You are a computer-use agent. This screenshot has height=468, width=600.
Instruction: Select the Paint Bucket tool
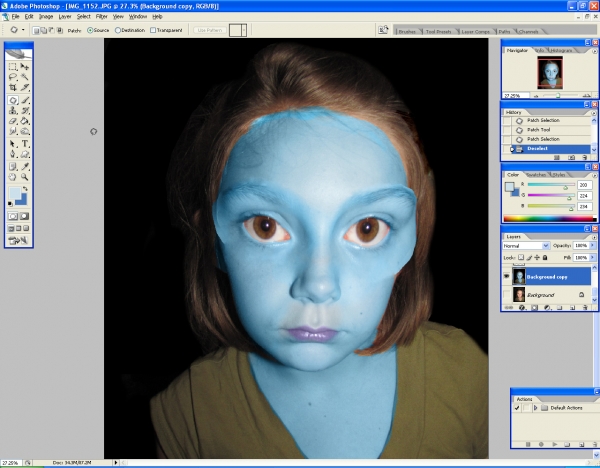coord(24,121)
